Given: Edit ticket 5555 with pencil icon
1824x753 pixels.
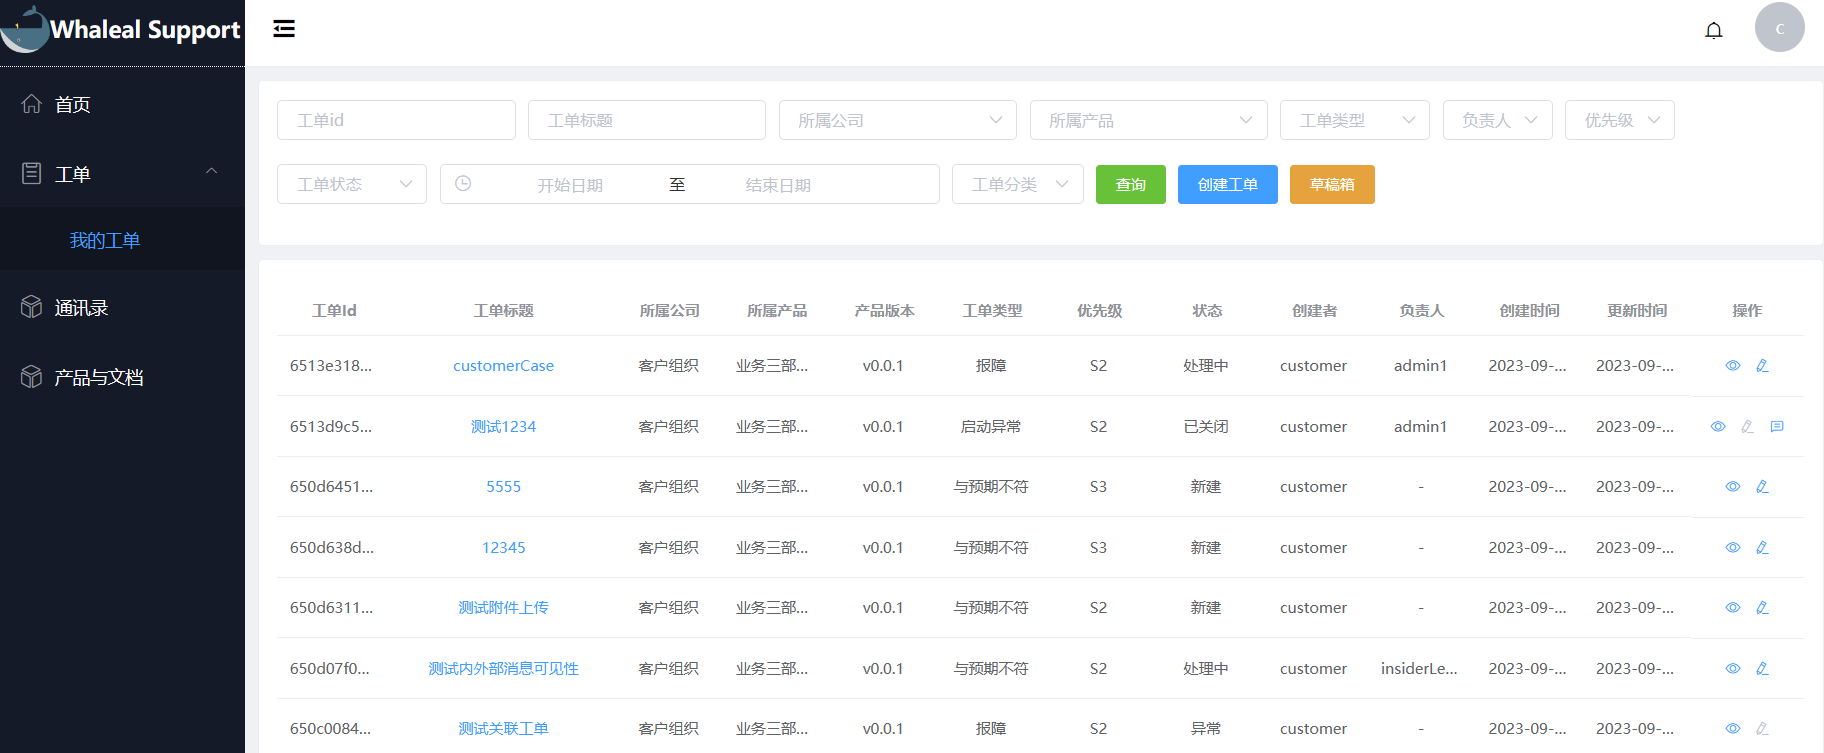Looking at the screenshot, I should click(x=1762, y=487).
